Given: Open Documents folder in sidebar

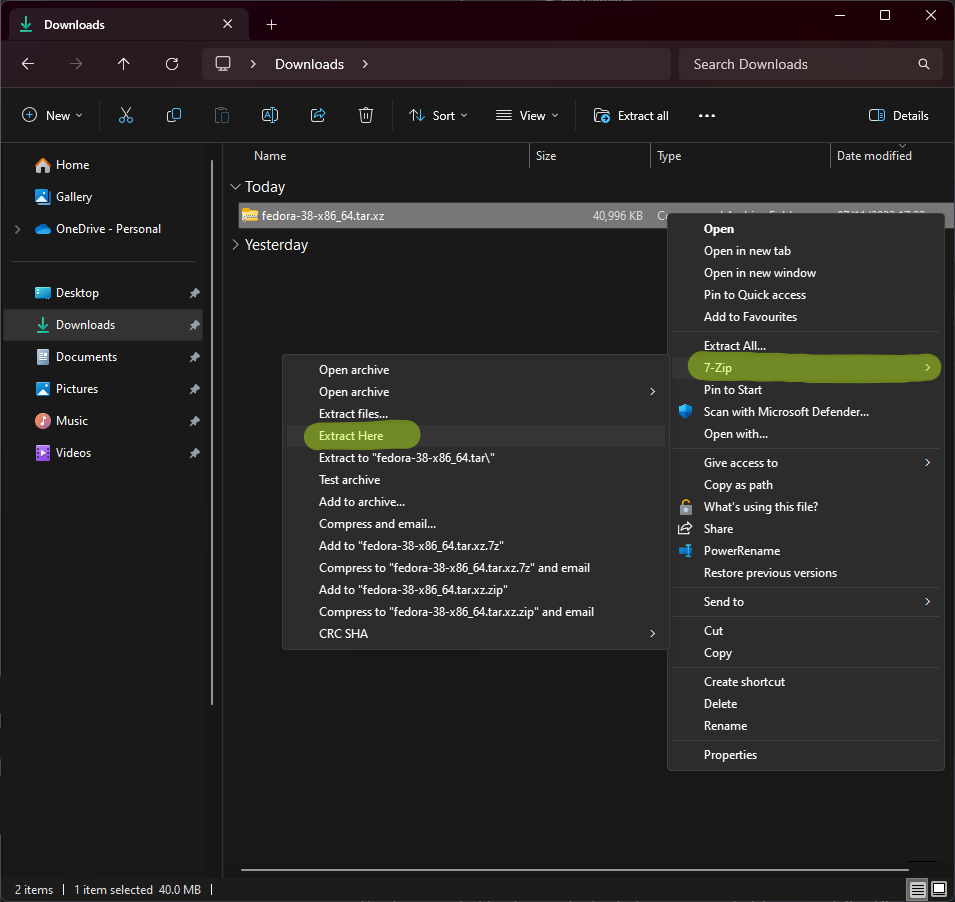Looking at the screenshot, I should click(x=86, y=357).
